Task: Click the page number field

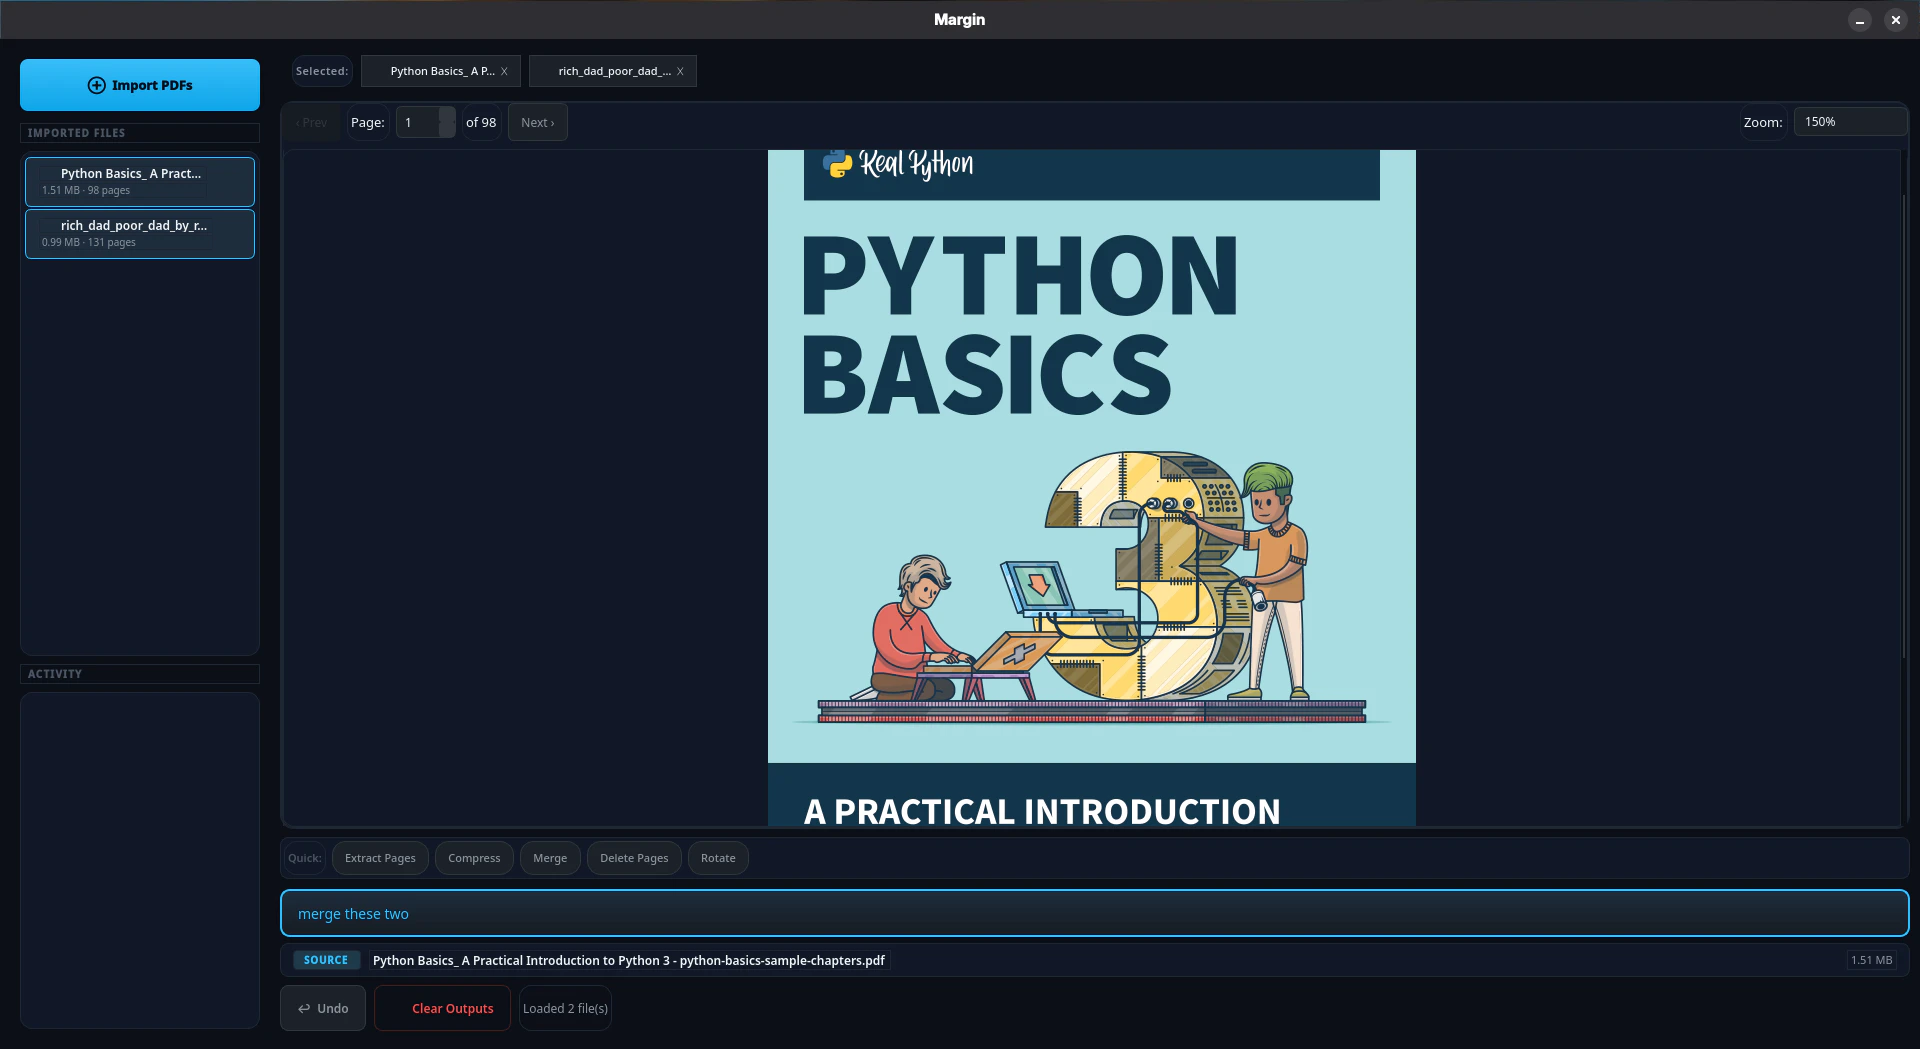Action: [417, 122]
